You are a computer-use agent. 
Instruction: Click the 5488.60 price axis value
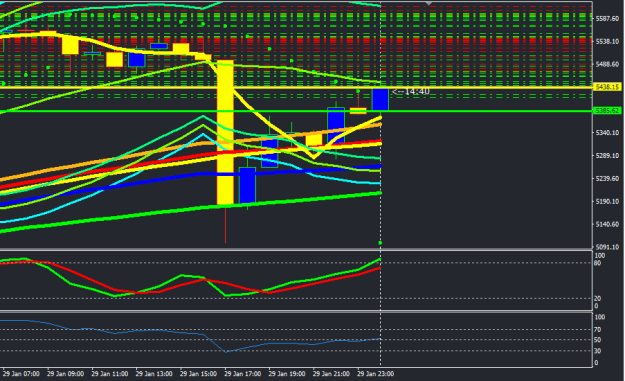[607, 64]
